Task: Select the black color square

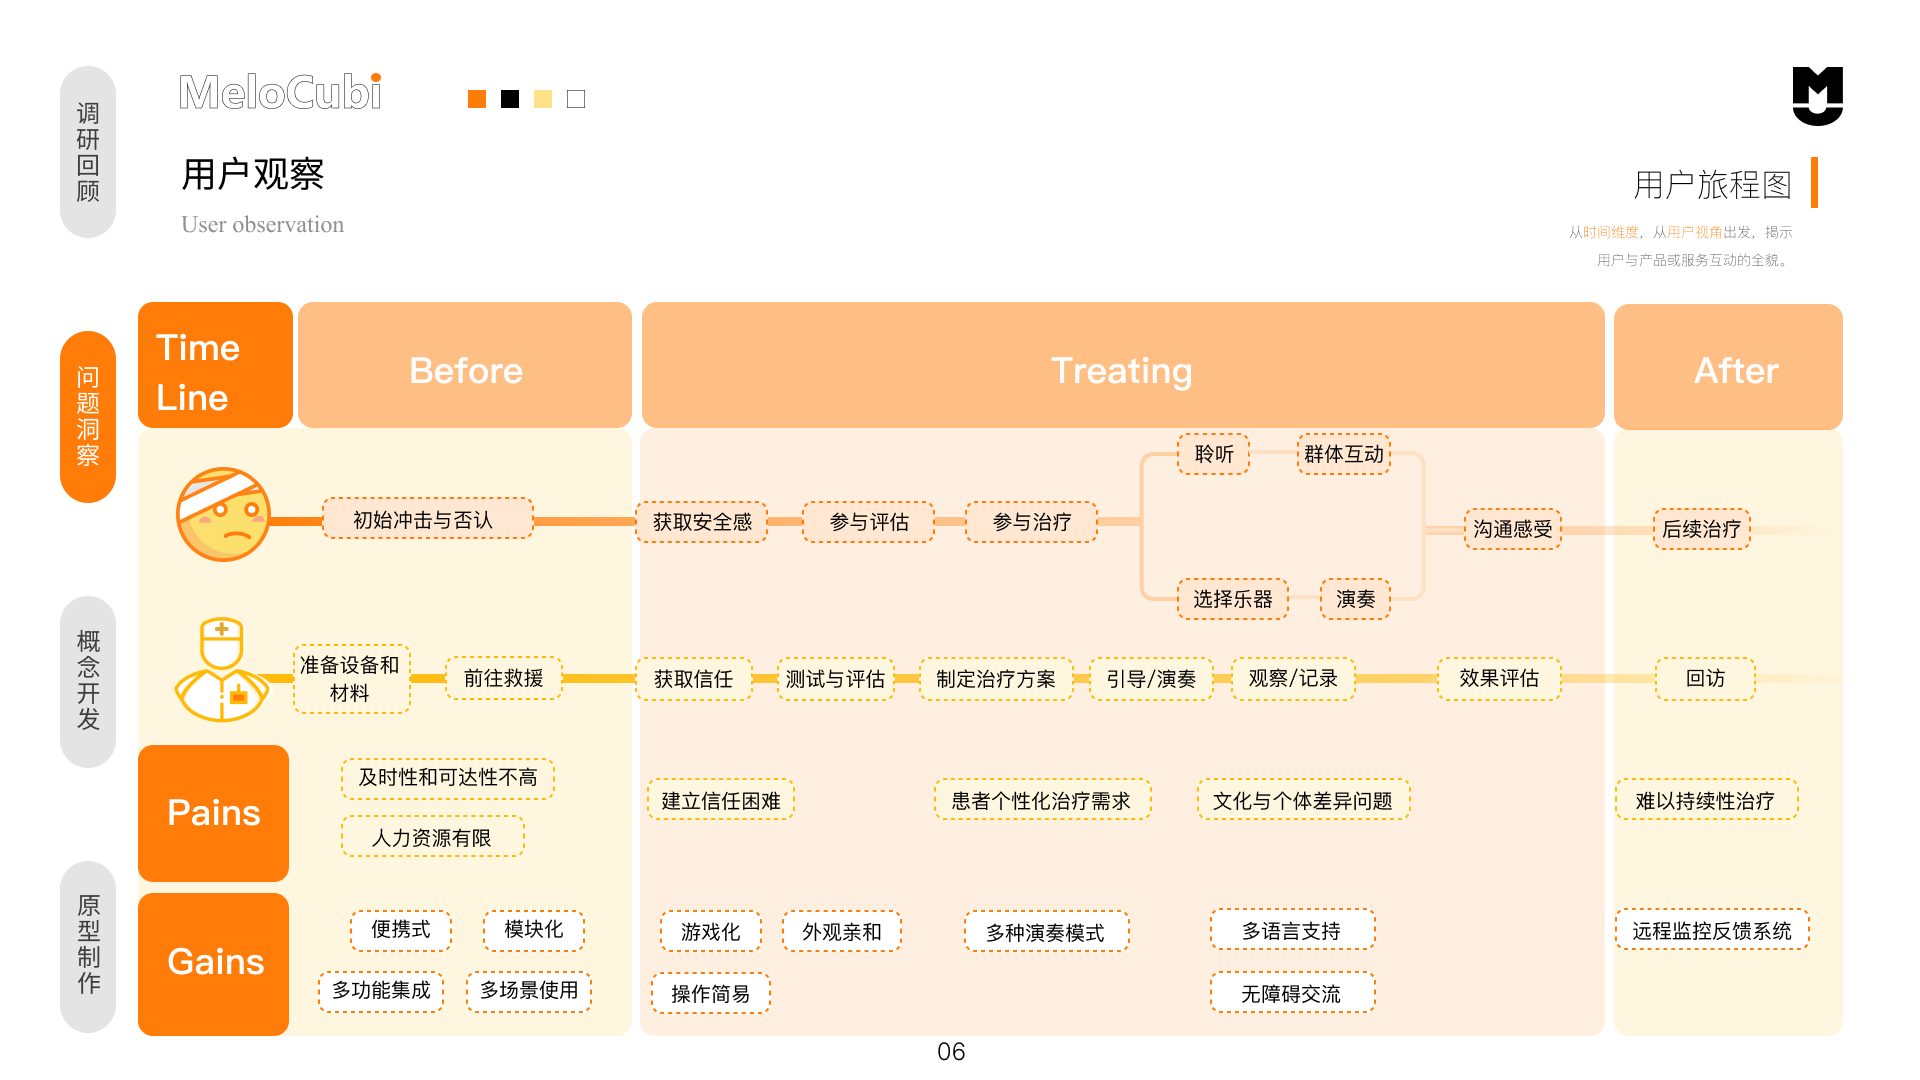Action: pyautogui.click(x=510, y=99)
